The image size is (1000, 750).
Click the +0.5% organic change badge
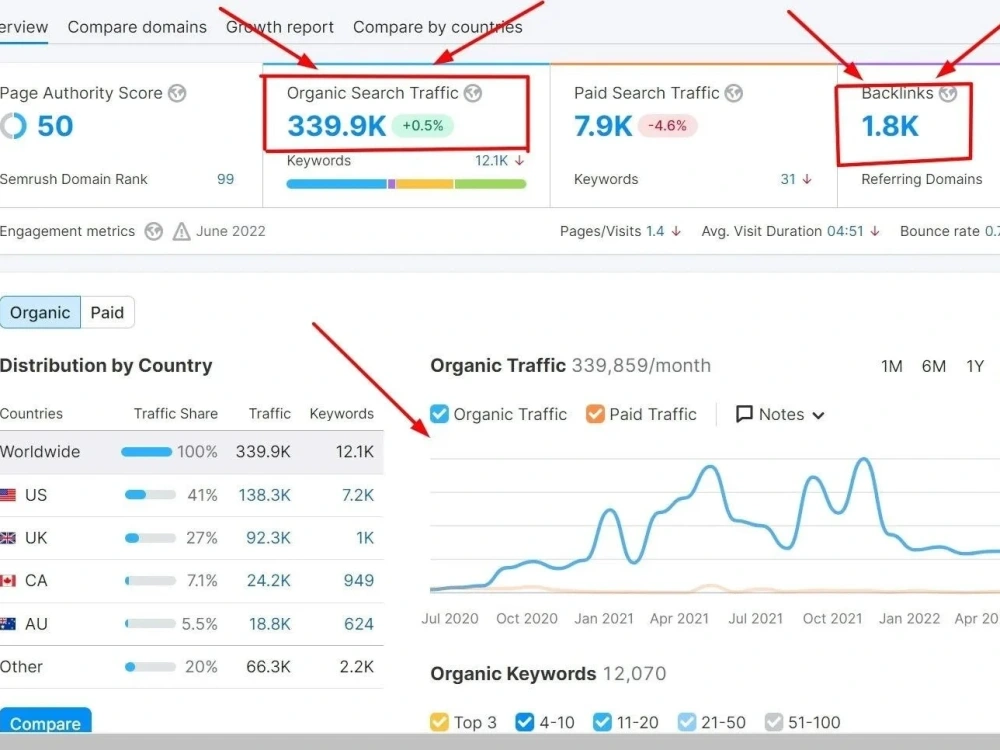click(422, 126)
